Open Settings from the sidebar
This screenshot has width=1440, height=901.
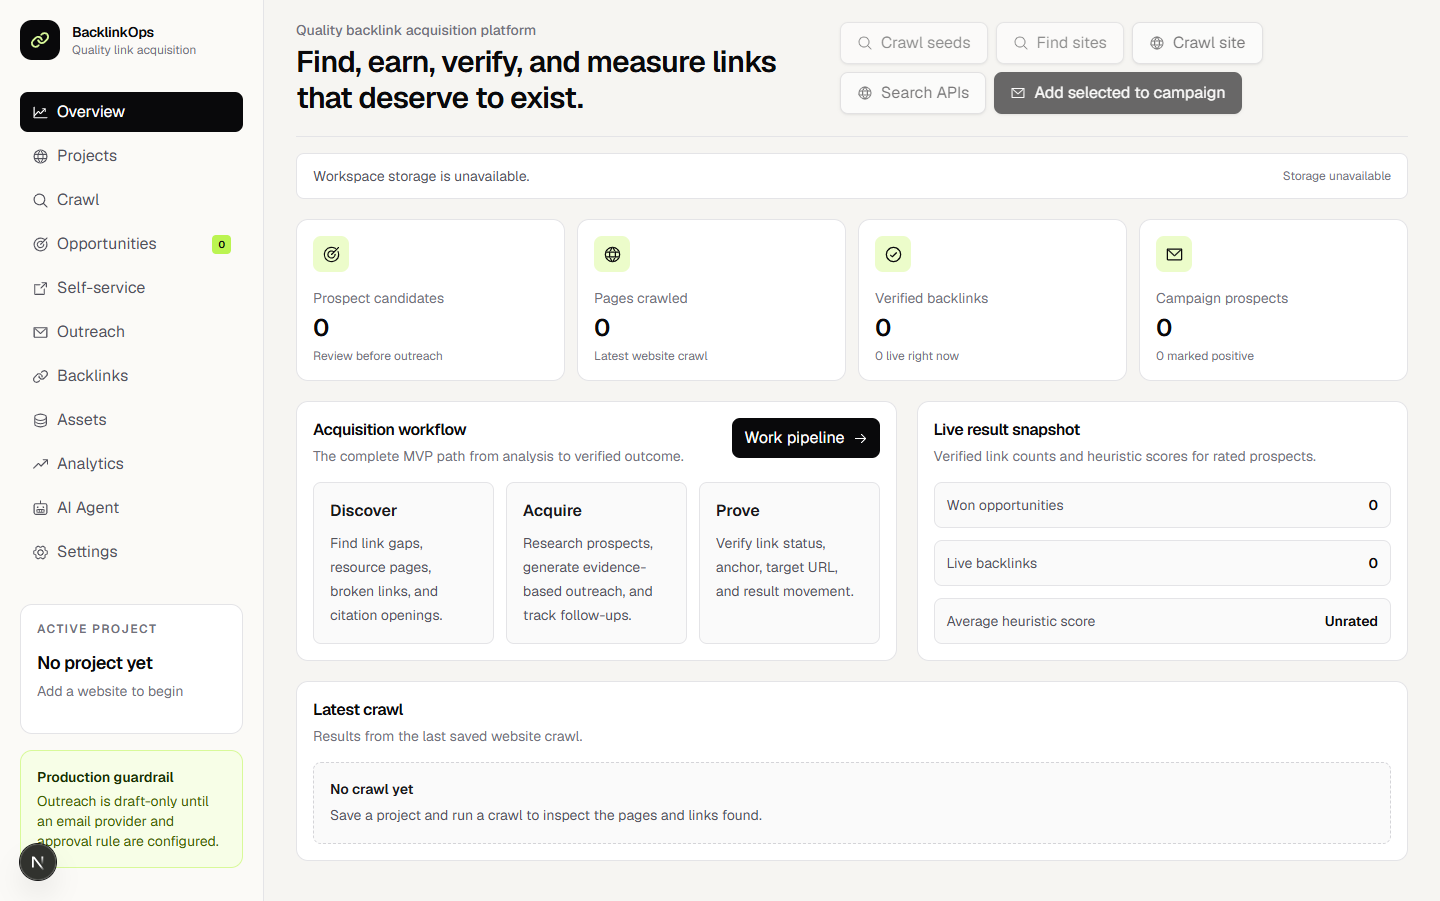(131, 552)
